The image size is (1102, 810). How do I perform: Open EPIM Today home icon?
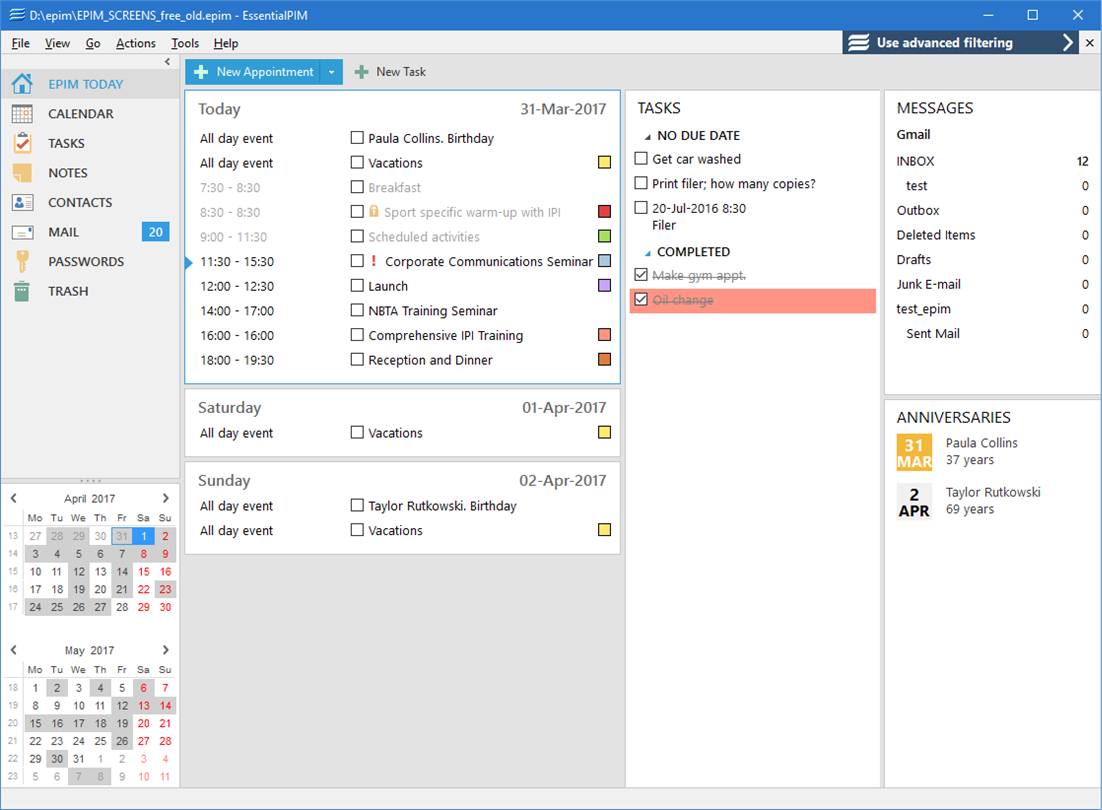click(22, 84)
